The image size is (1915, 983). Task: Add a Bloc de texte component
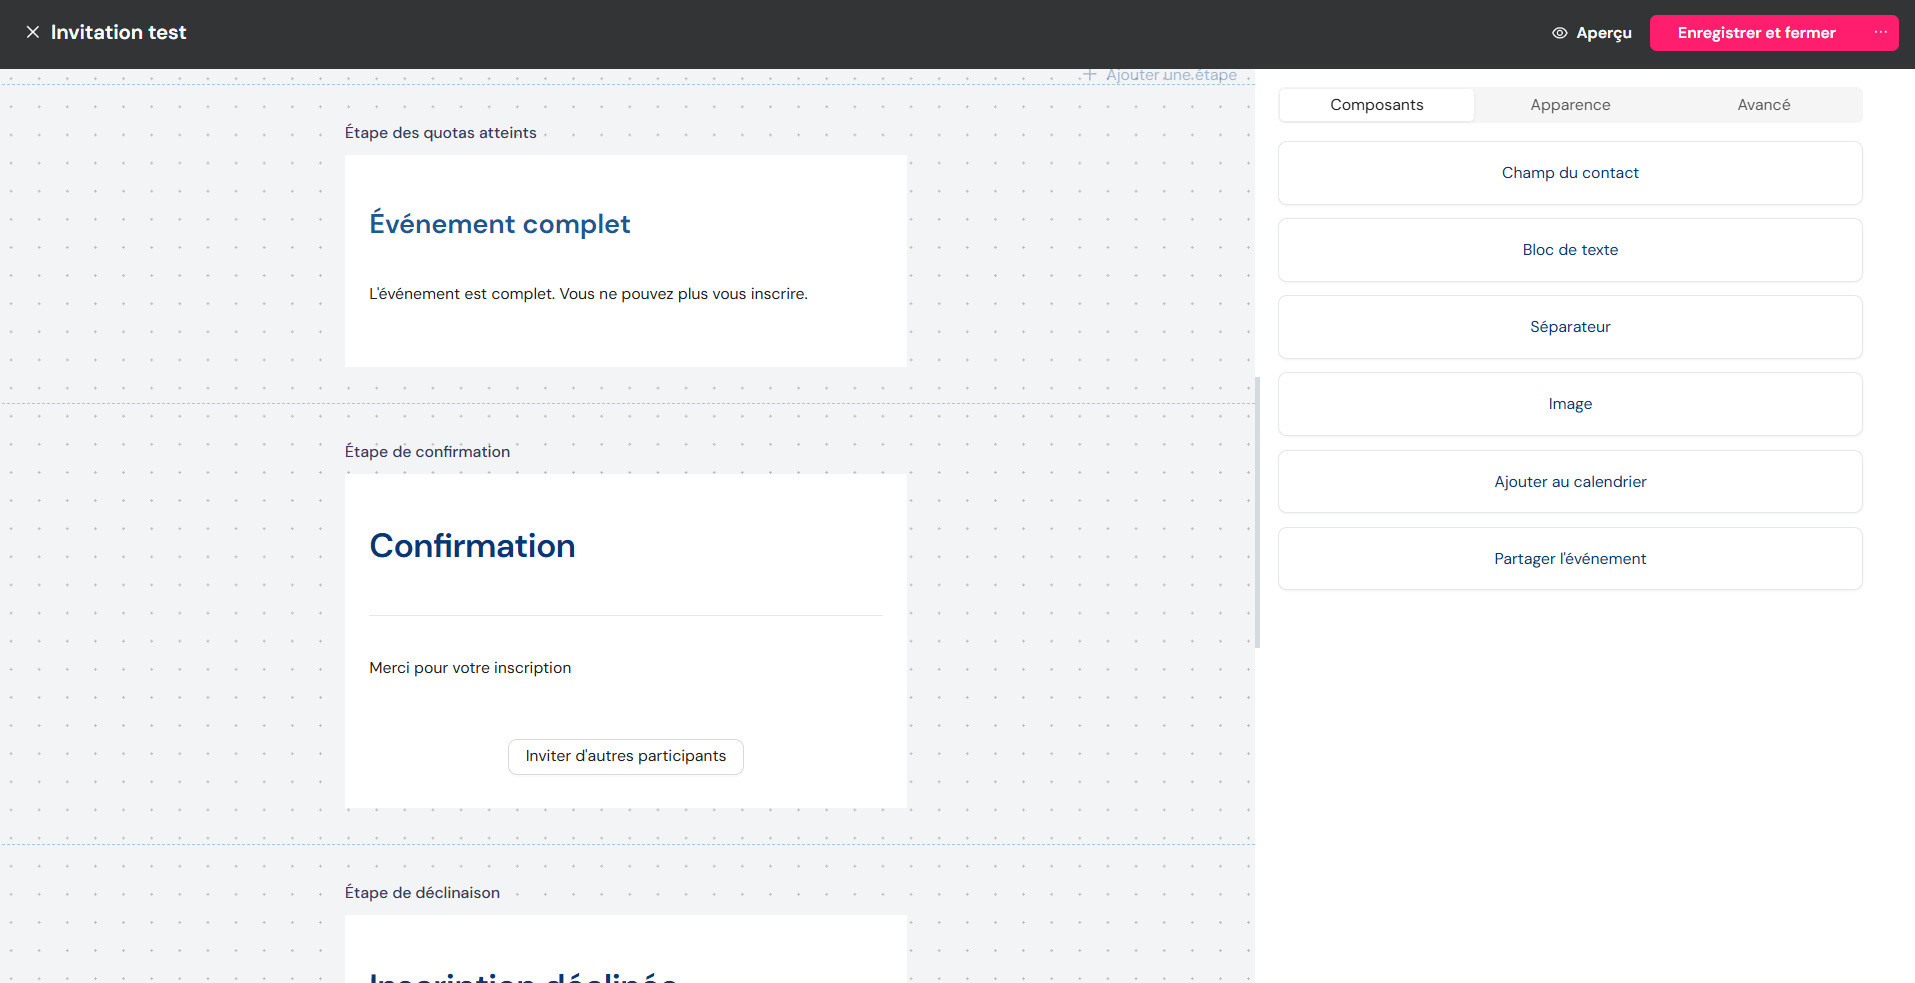point(1570,250)
